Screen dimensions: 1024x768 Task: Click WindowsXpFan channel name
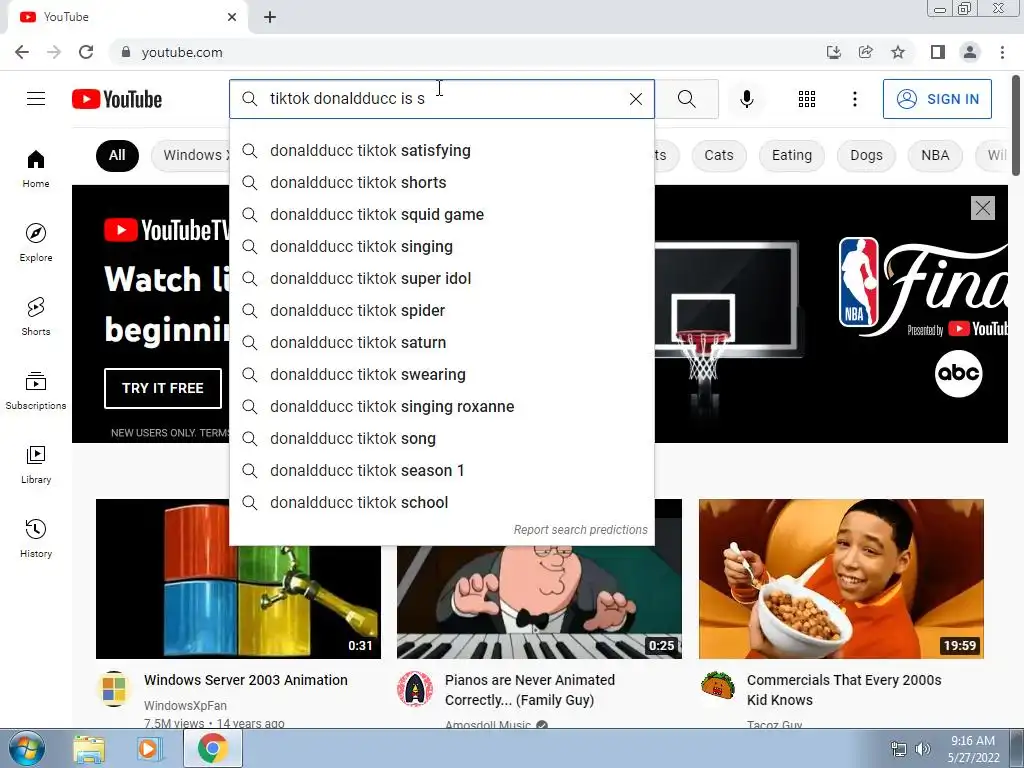185,705
